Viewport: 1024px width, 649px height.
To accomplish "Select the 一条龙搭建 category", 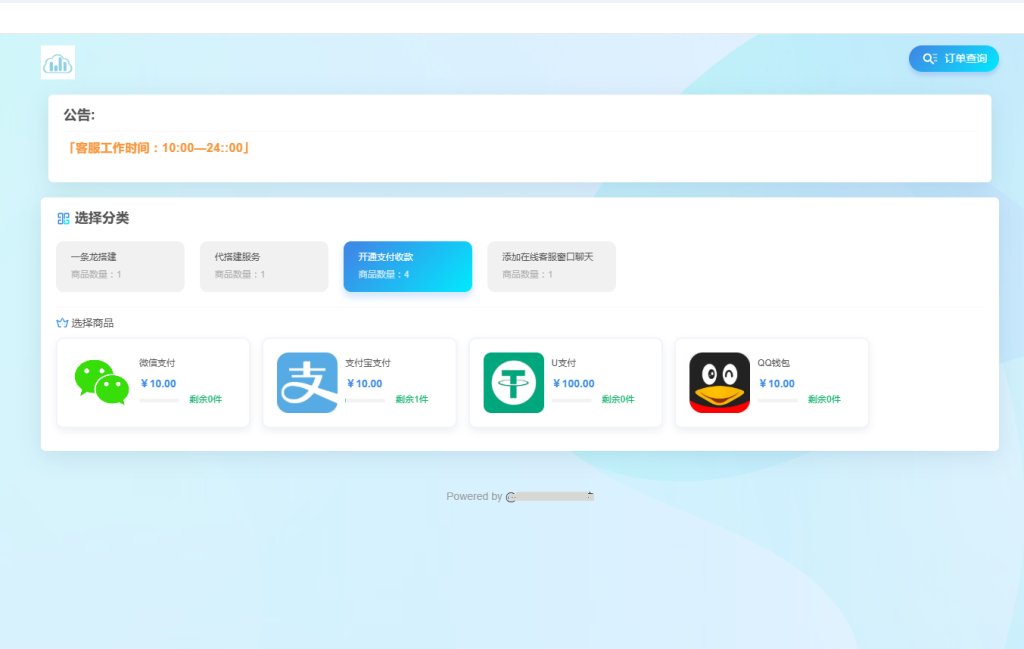I will [120, 266].
